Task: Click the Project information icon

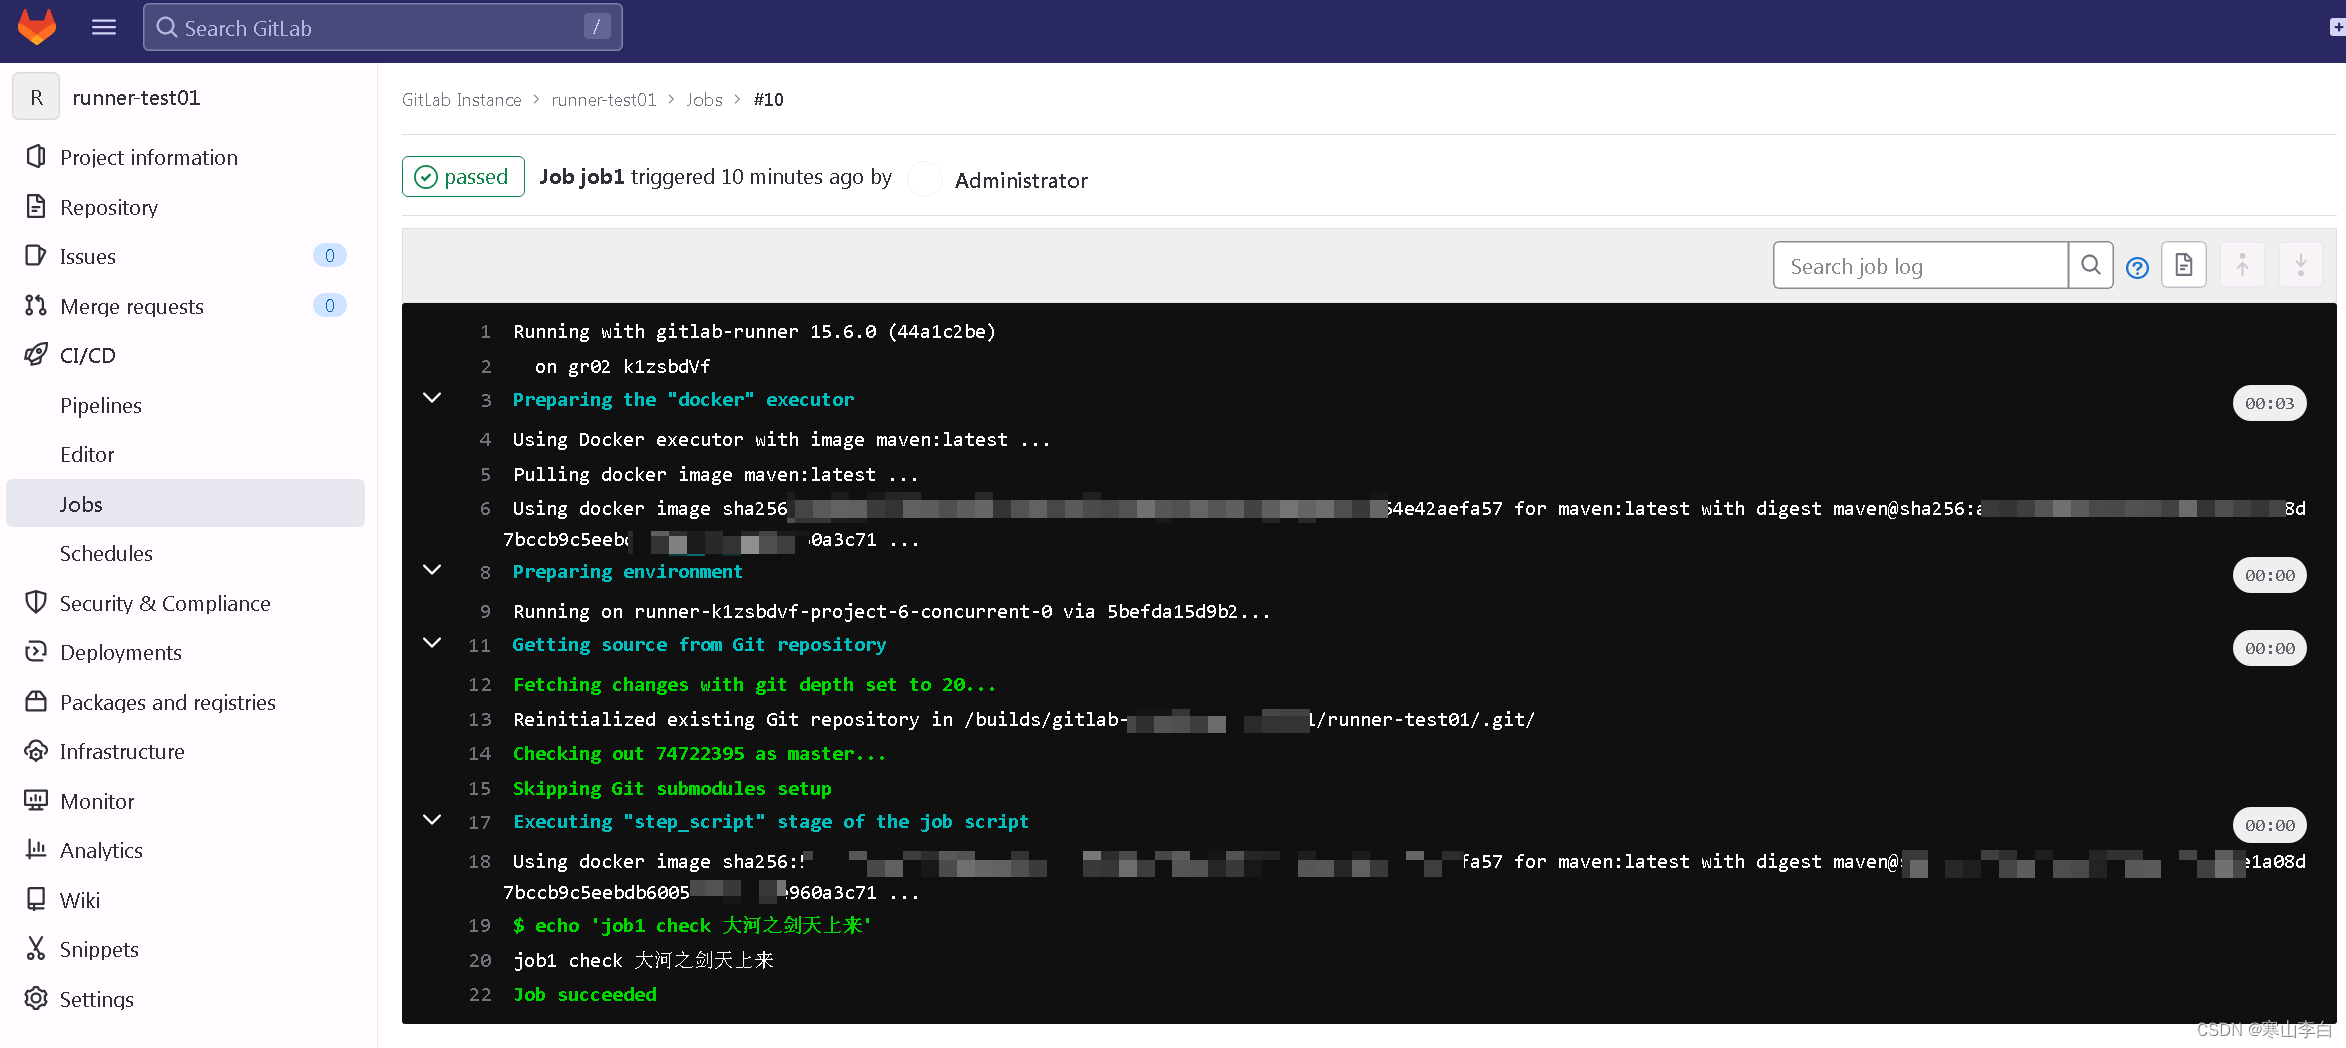Action: click(36, 157)
